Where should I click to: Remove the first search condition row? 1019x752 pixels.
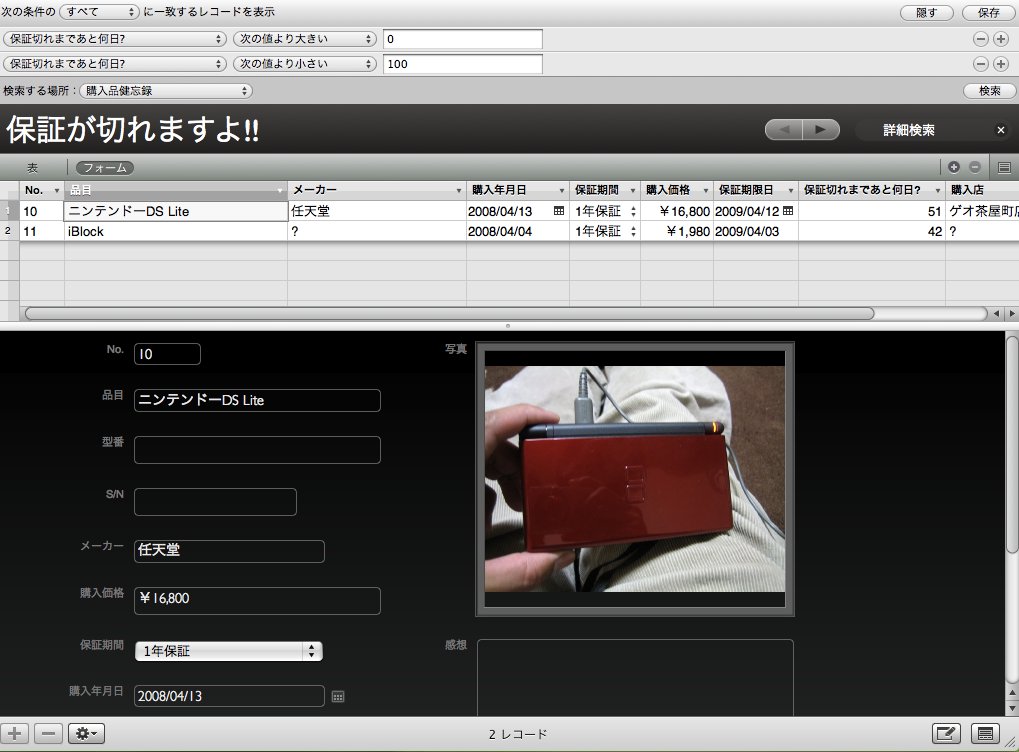[981, 39]
